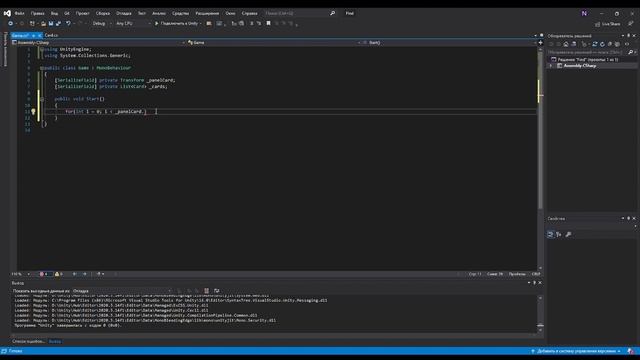This screenshot has width=640, height=360.
Task: Open the Debug configuration dropdown
Action: pyautogui.click(x=102, y=24)
